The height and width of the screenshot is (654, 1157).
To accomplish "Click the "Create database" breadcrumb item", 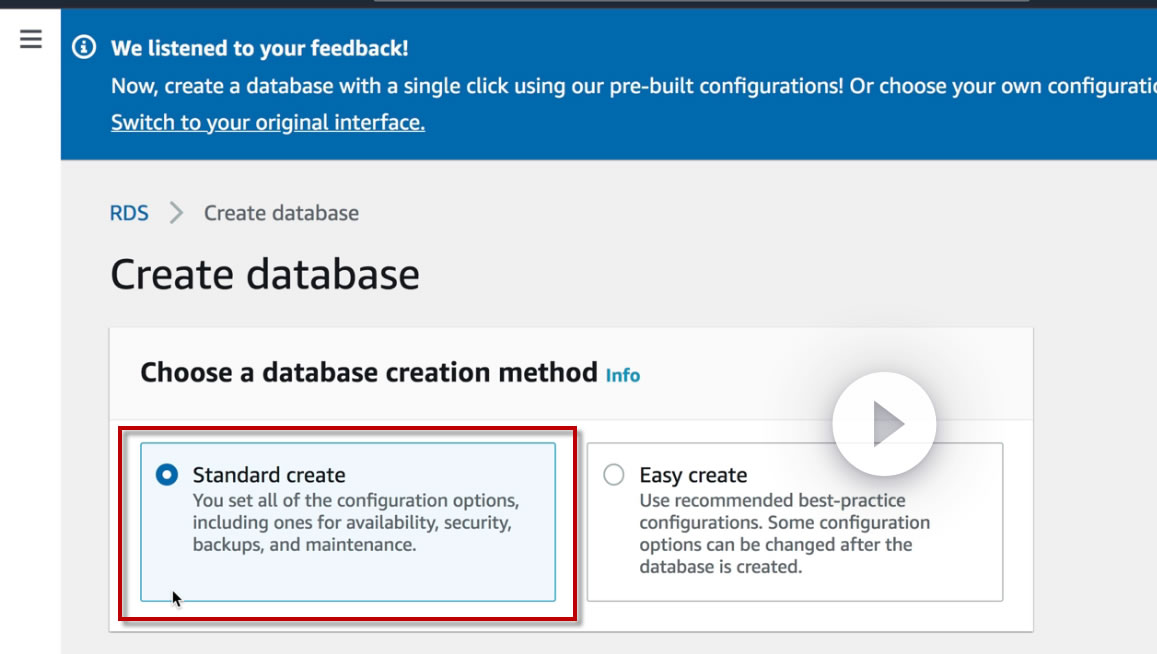I will pyautogui.click(x=281, y=213).
